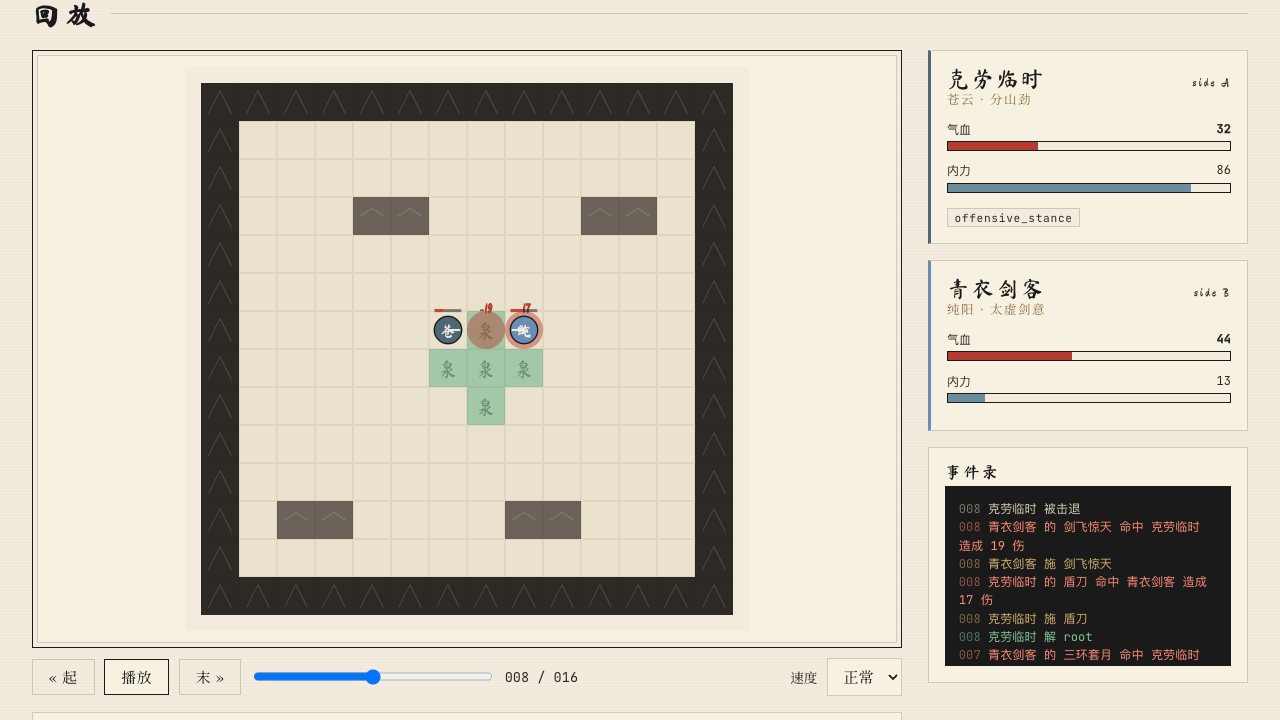Click the offensive_stance status tag
The image size is (1280, 720).
point(1013,218)
